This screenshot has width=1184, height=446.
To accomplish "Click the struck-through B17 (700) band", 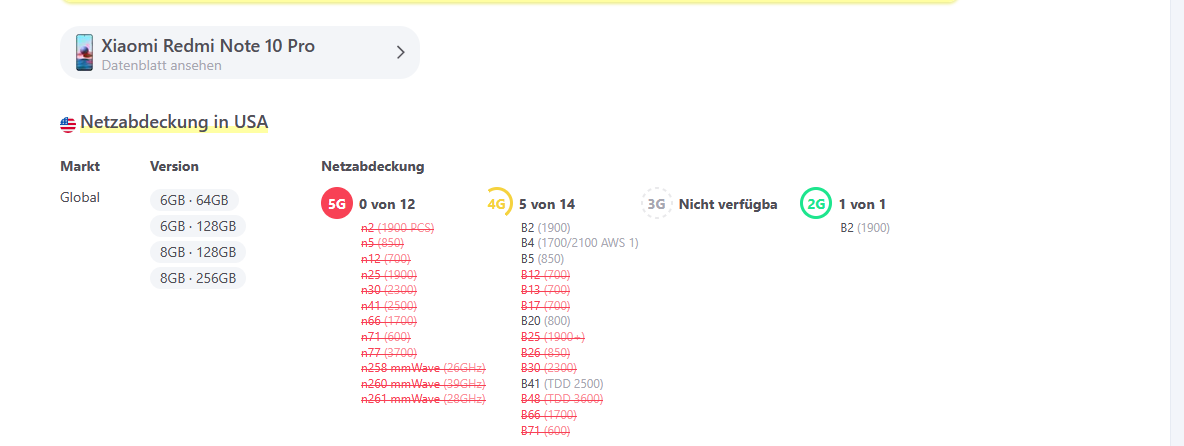I will click(x=545, y=306).
